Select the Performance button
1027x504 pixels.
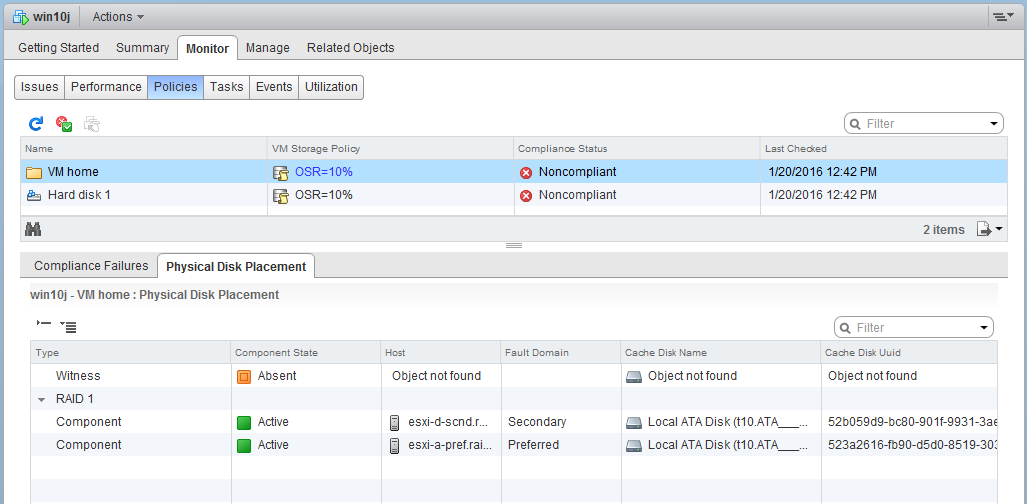106,87
